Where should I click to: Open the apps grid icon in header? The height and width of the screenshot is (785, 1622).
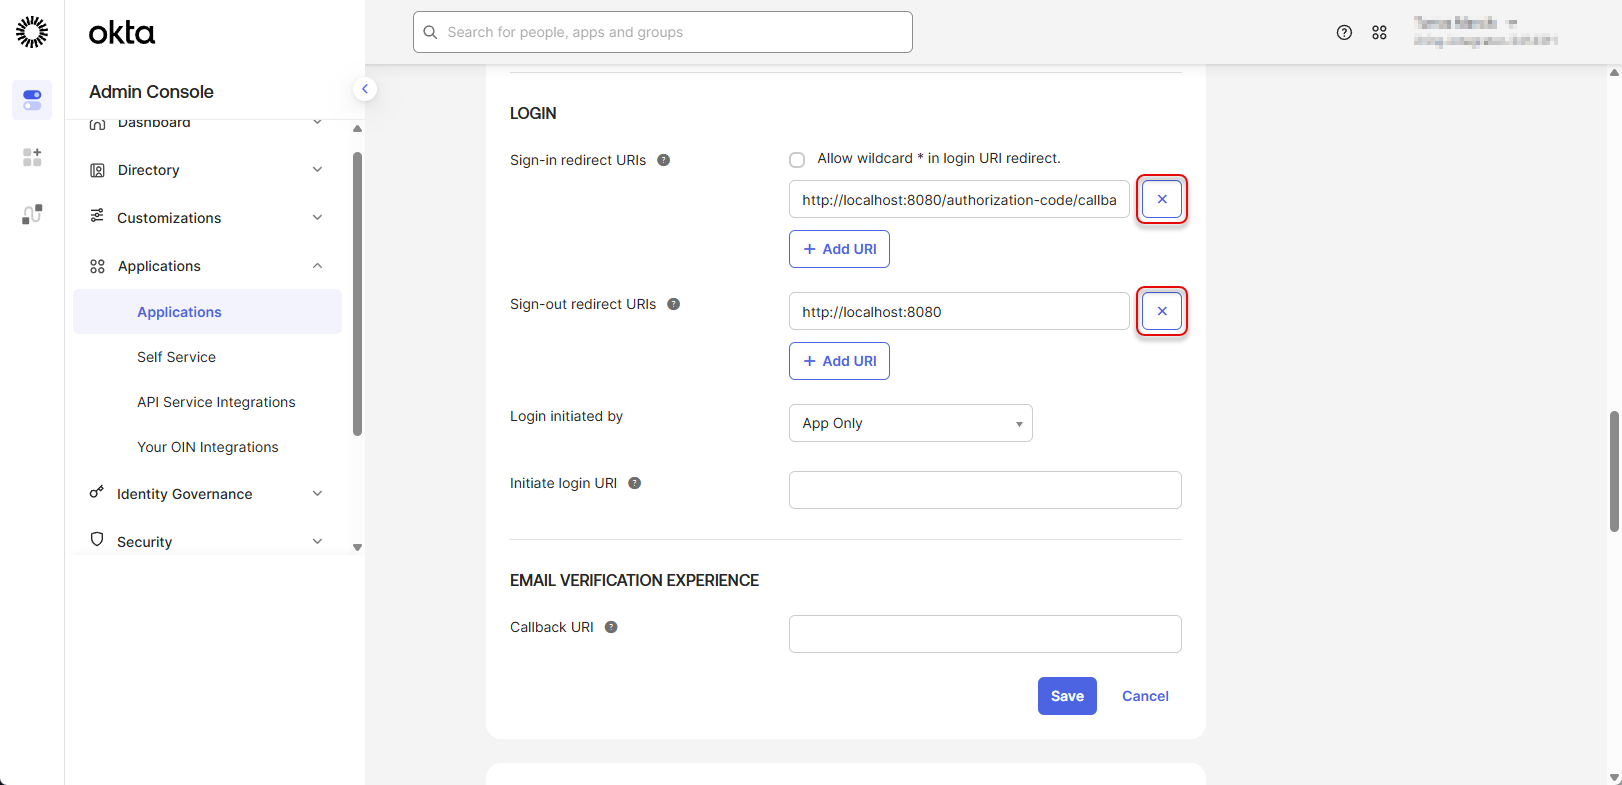coord(1379,32)
